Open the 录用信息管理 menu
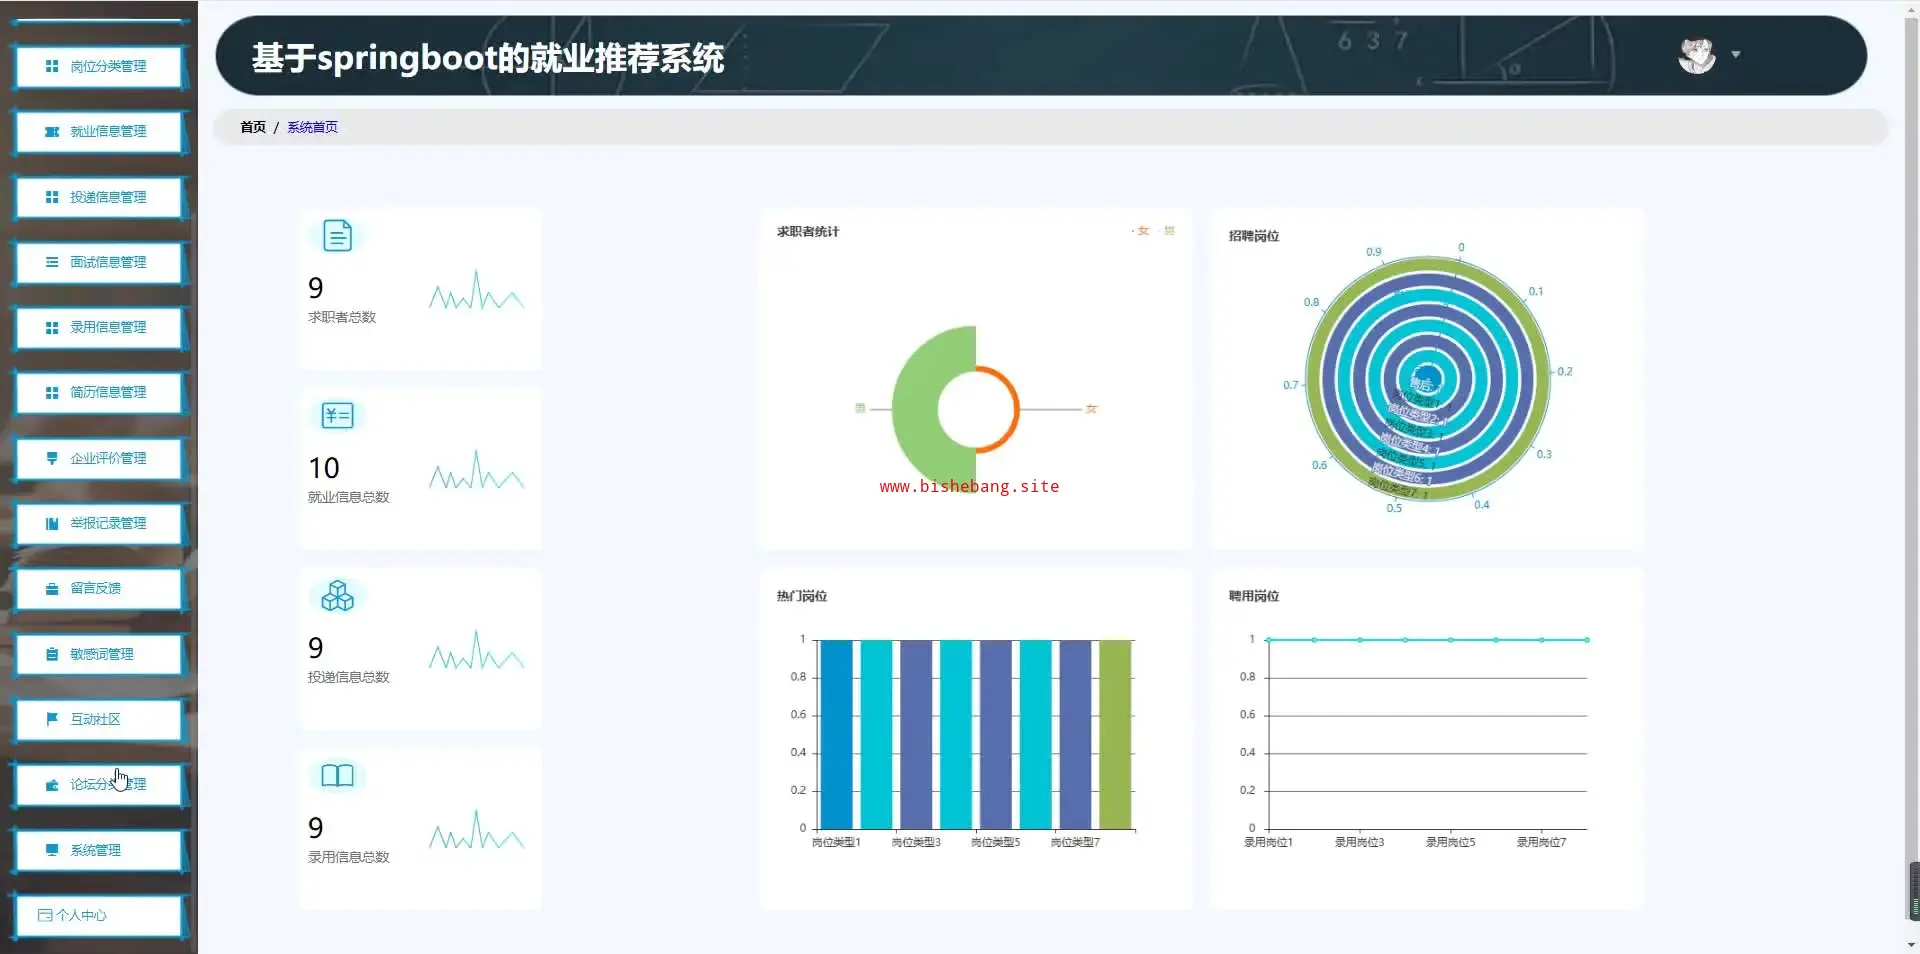This screenshot has height=954, width=1920. [99, 328]
